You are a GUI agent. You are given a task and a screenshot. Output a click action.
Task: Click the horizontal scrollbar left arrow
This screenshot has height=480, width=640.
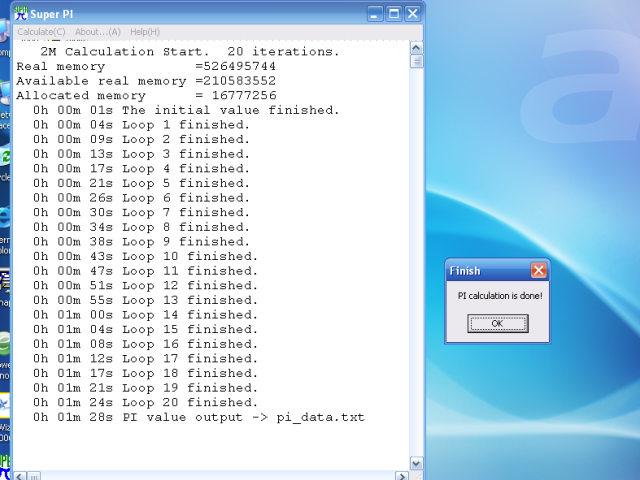(x=20, y=476)
